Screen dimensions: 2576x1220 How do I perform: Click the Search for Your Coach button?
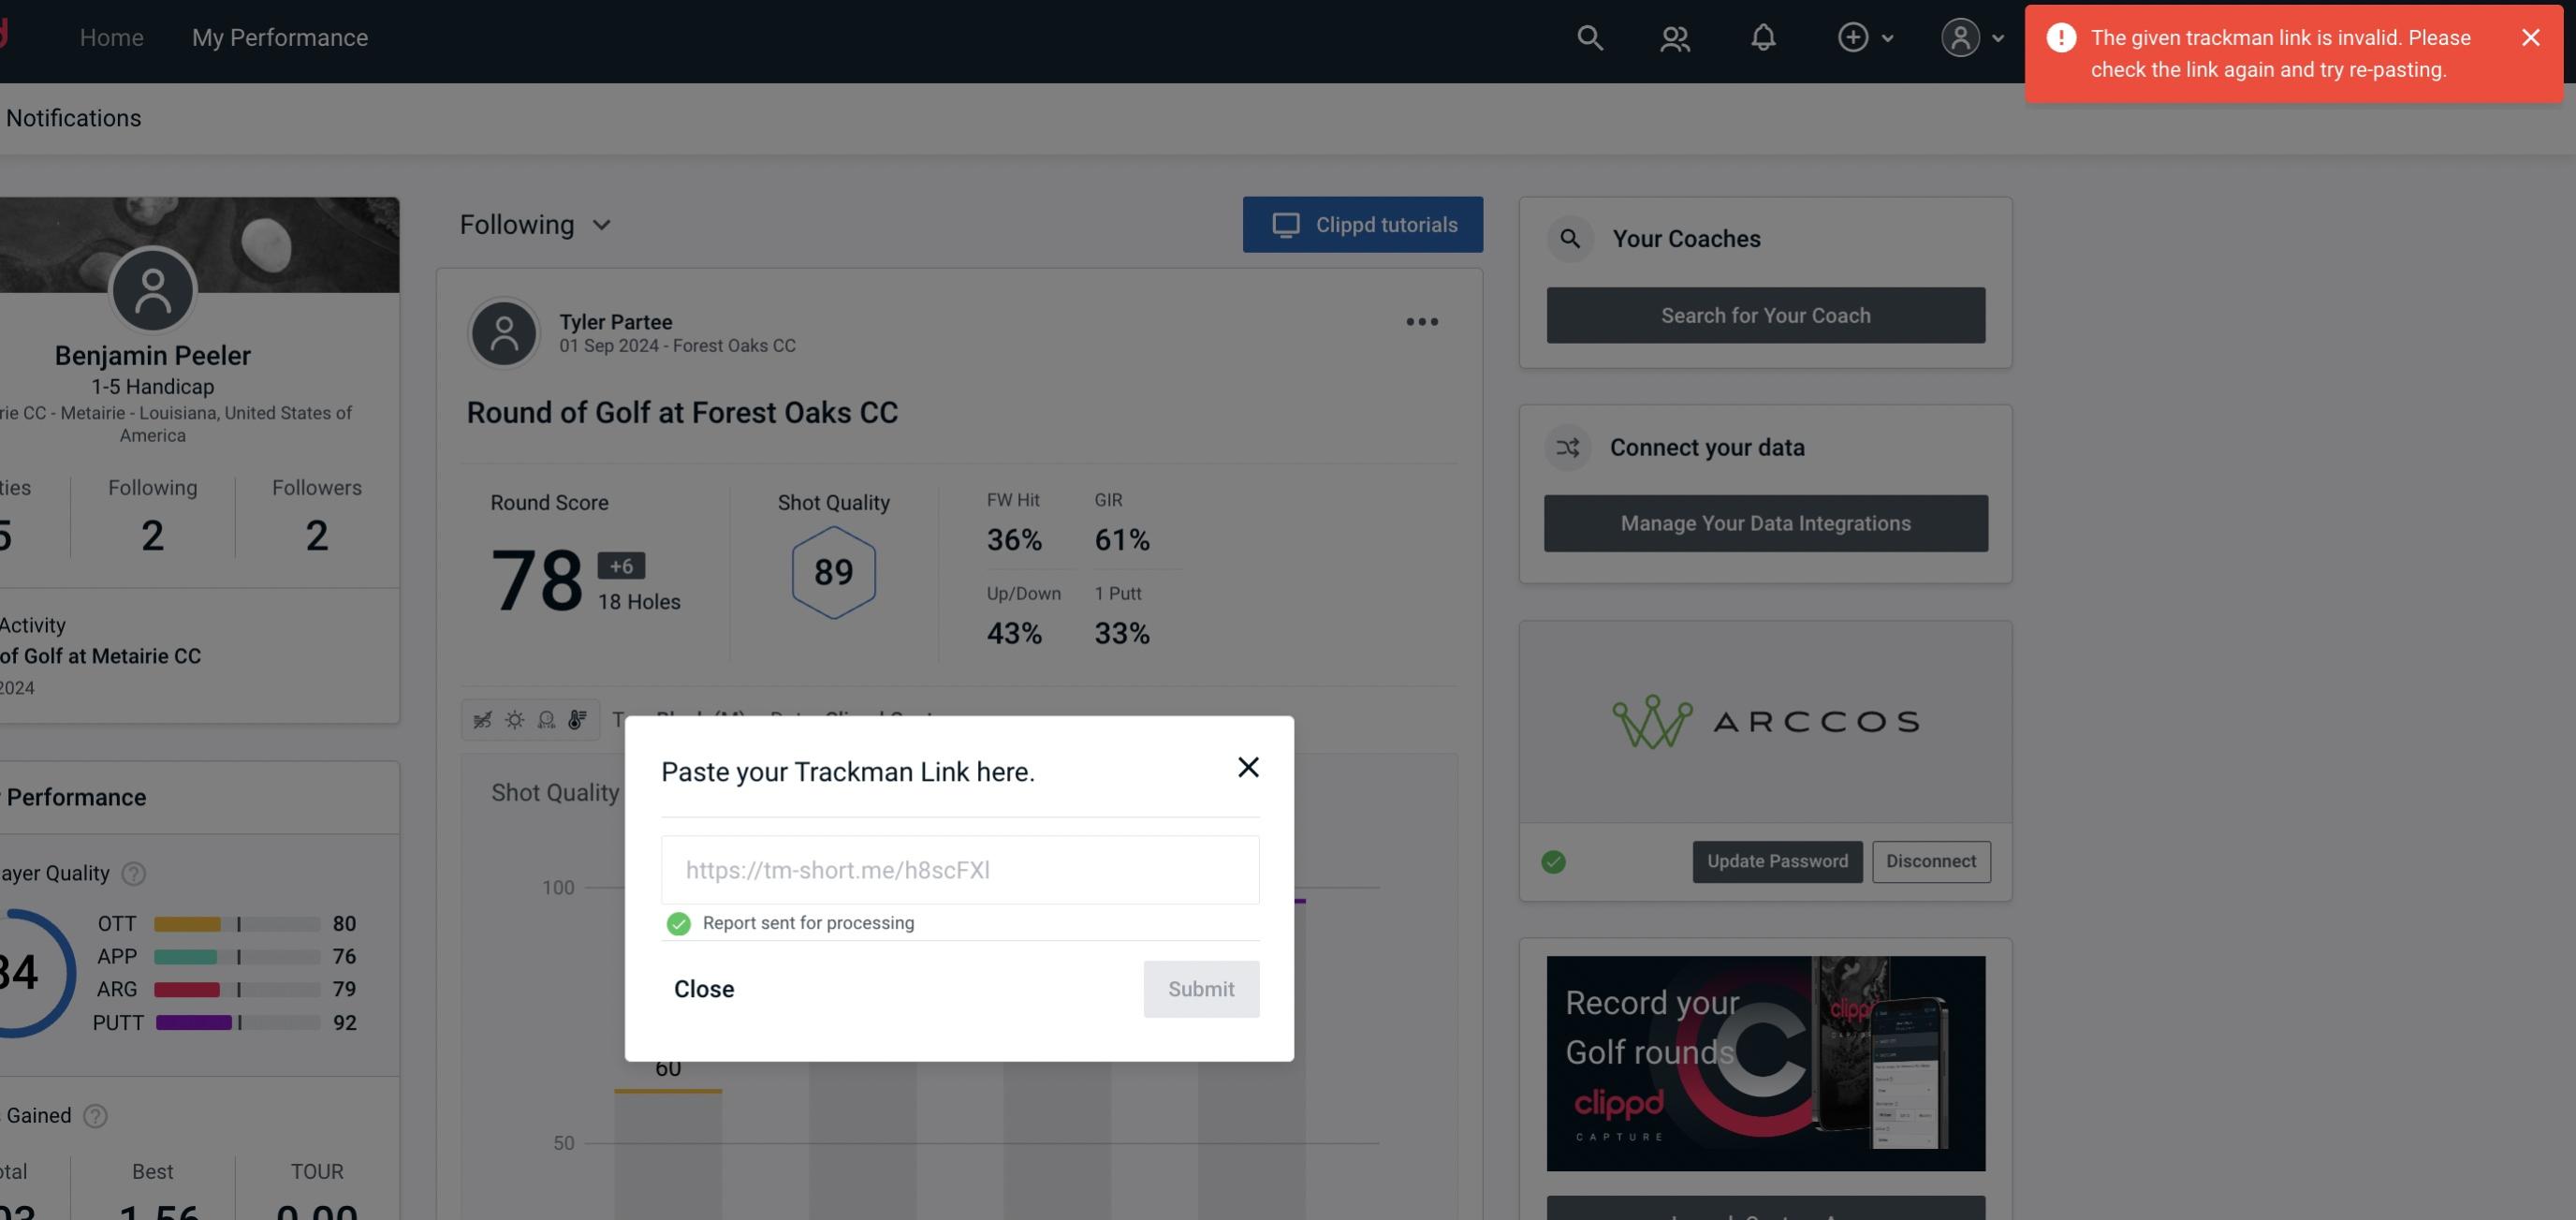(1766, 314)
